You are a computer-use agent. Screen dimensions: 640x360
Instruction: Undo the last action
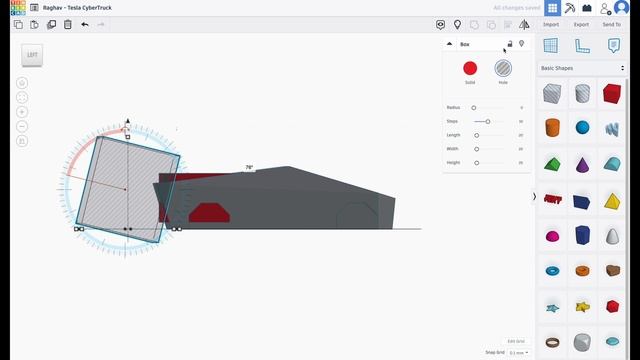(84, 24)
